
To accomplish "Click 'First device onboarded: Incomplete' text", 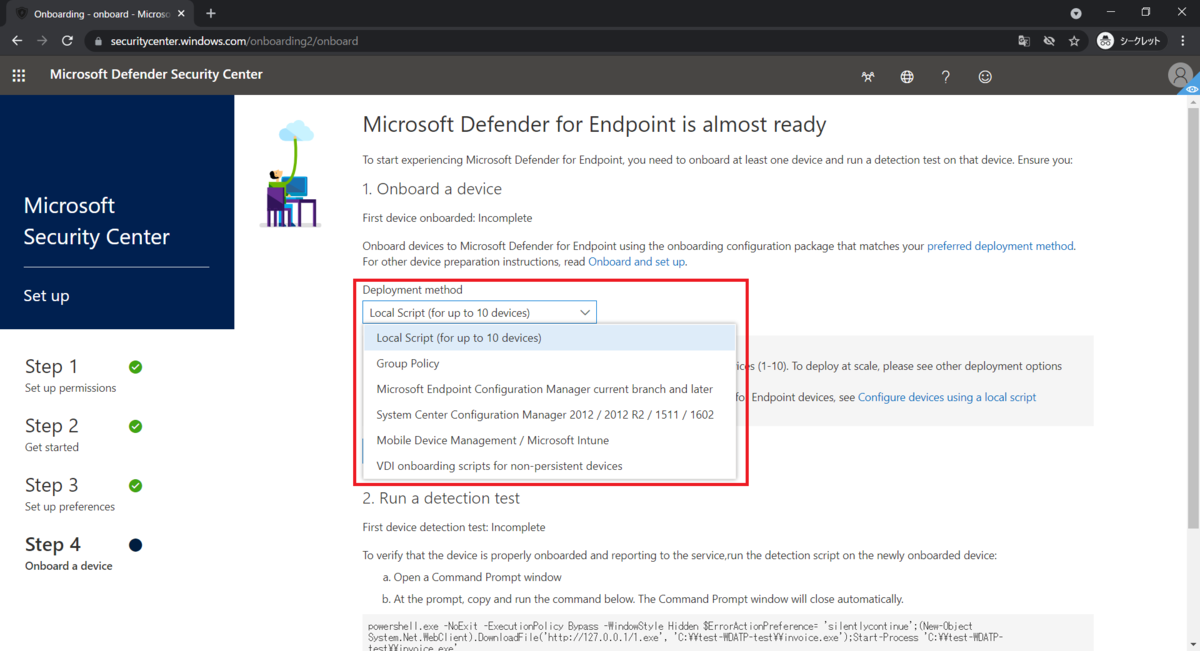I will coord(447,218).
